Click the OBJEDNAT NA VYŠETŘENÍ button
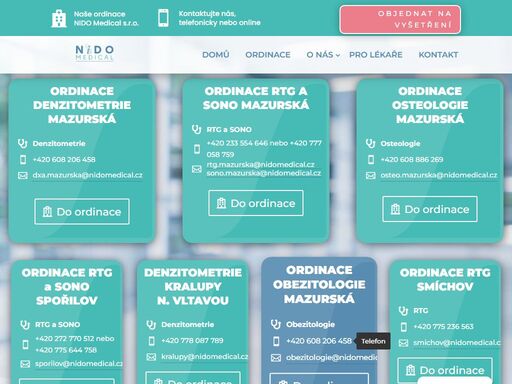 tap(400, 19)
